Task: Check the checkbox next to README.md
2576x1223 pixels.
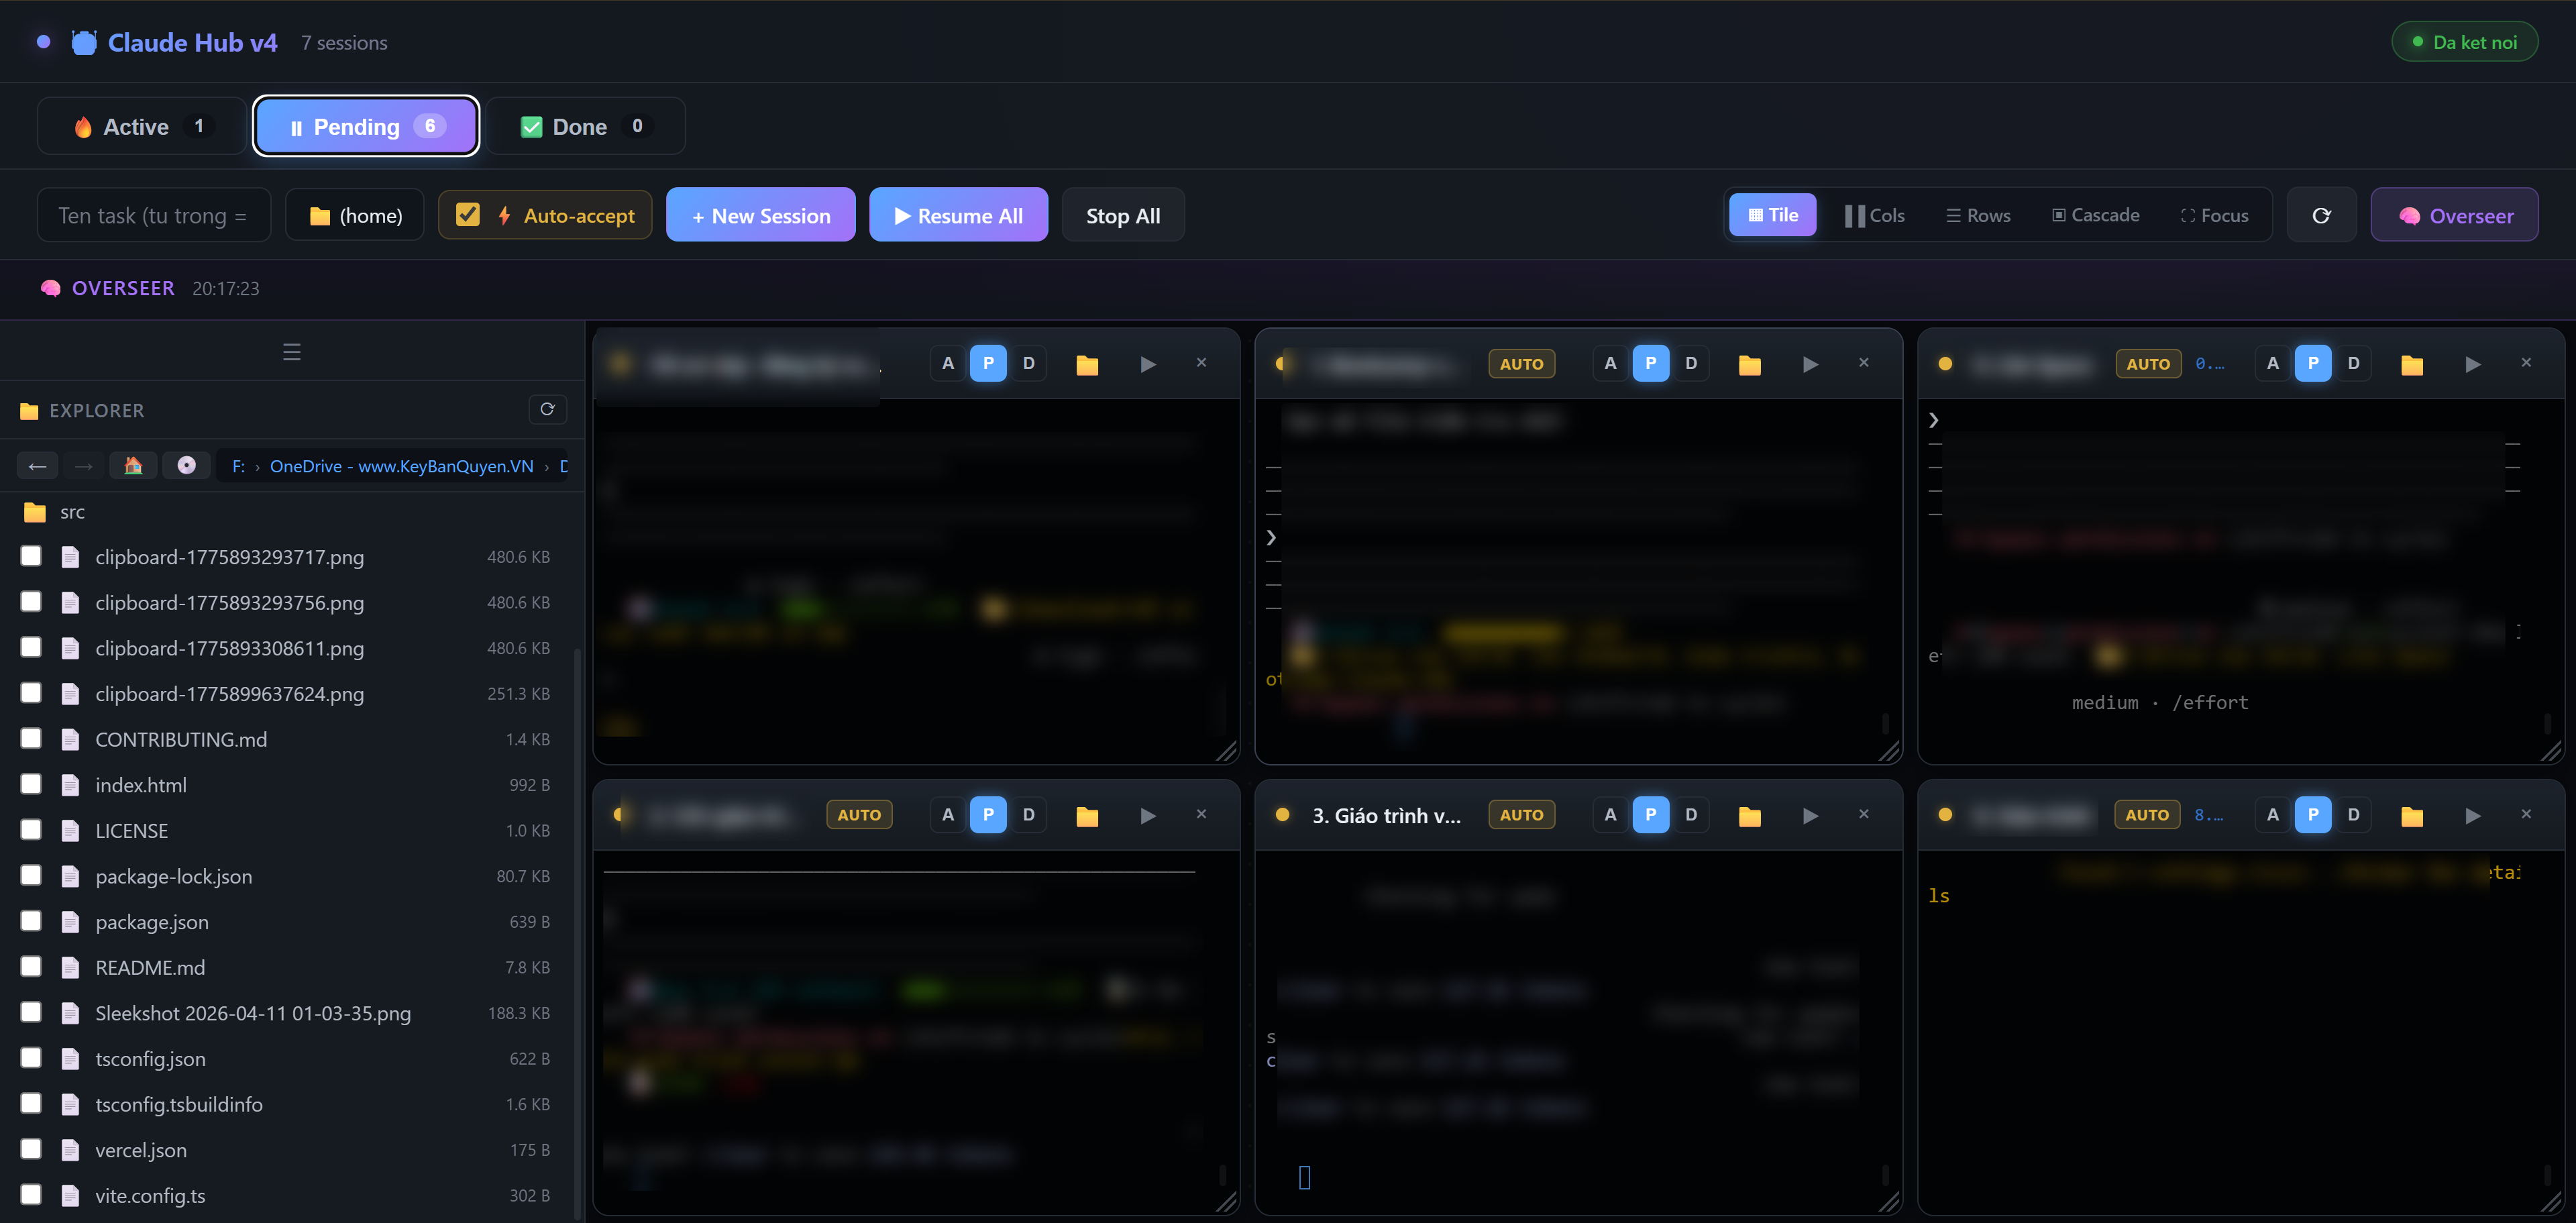Action: coord(30,966)
